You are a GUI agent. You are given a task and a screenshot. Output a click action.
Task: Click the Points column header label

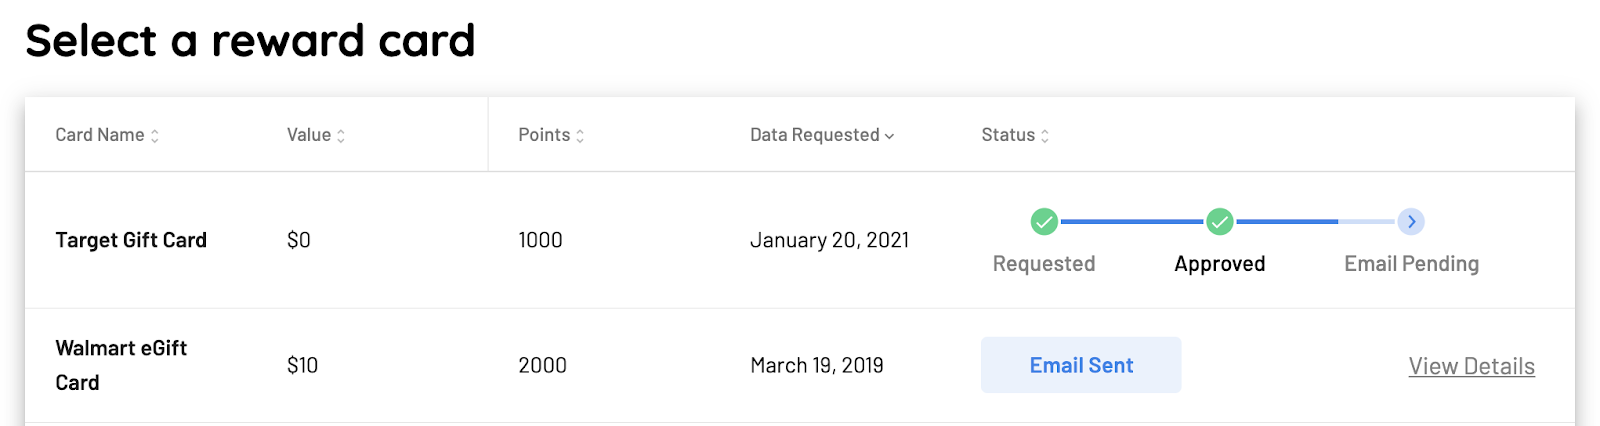pyautogui.click(x=544, y=135)
